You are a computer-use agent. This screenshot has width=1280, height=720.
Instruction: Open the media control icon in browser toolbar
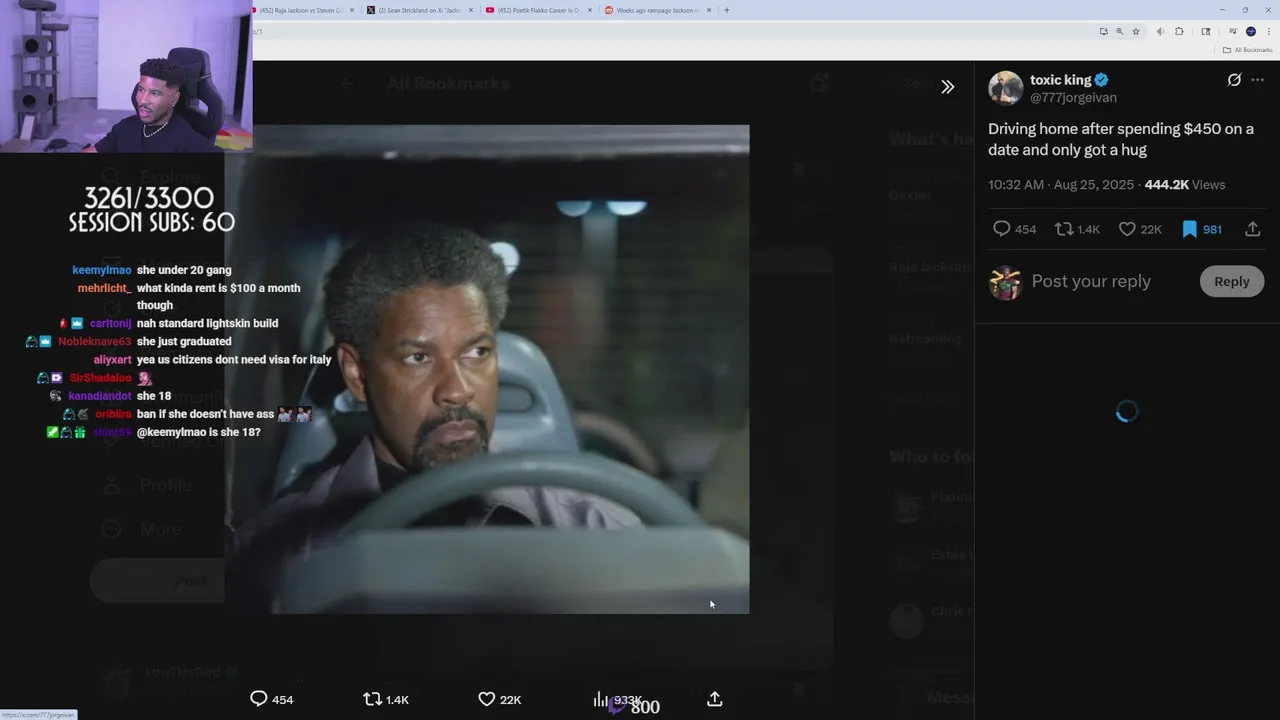pyautogui.click(x=1232, y=31)
